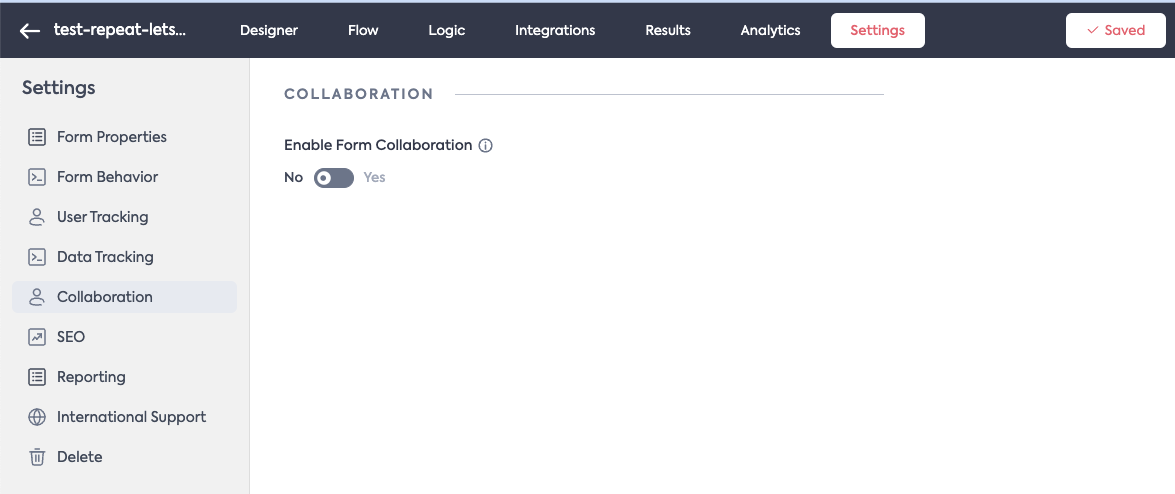The height and width of the screenshot is (494, 1175).
Task: Click the Form Properties list icon
Action: click(37, 137)
